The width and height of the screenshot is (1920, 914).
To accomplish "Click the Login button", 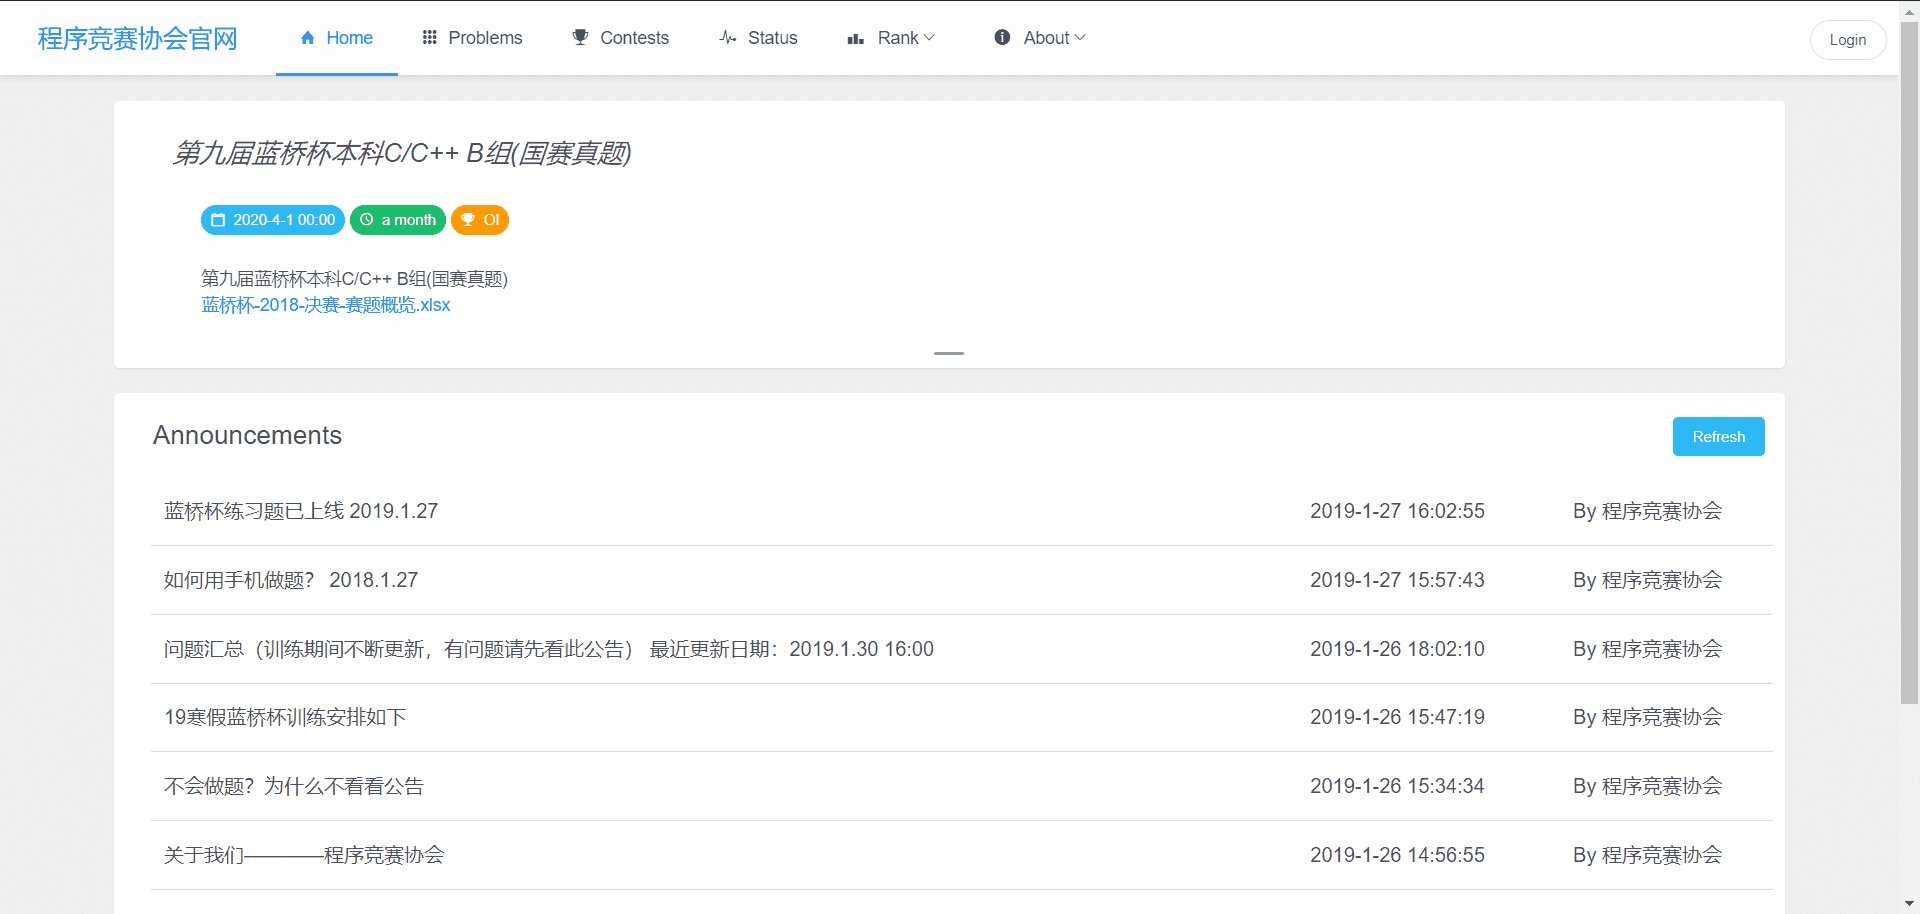I will pyautogui.click(x=1848, y=40).
